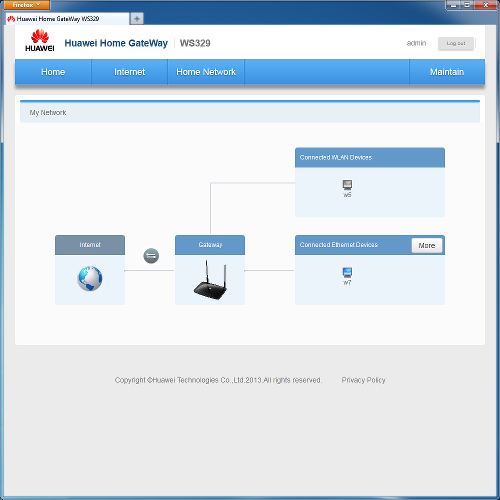Select the W5 WLAN device icon
Screen dimensions: 500x500
tap(347, 185)
